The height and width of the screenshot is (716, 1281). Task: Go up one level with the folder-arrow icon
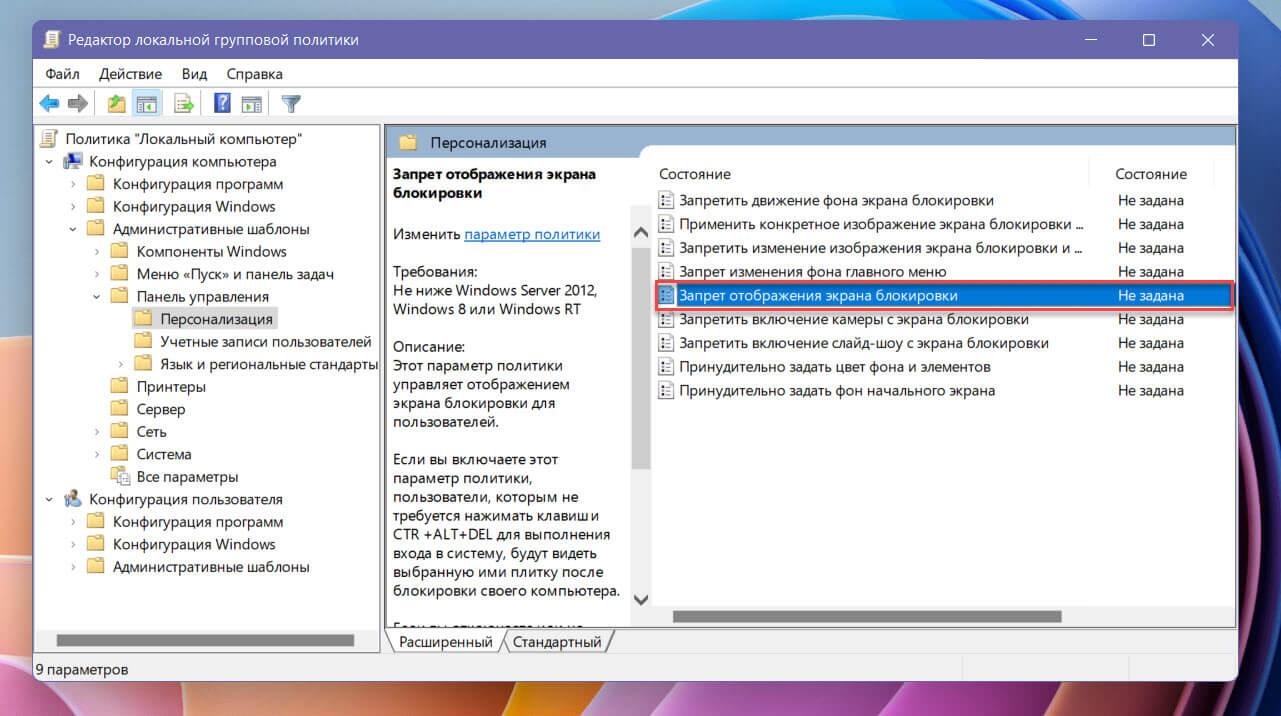tap(117, 103)
